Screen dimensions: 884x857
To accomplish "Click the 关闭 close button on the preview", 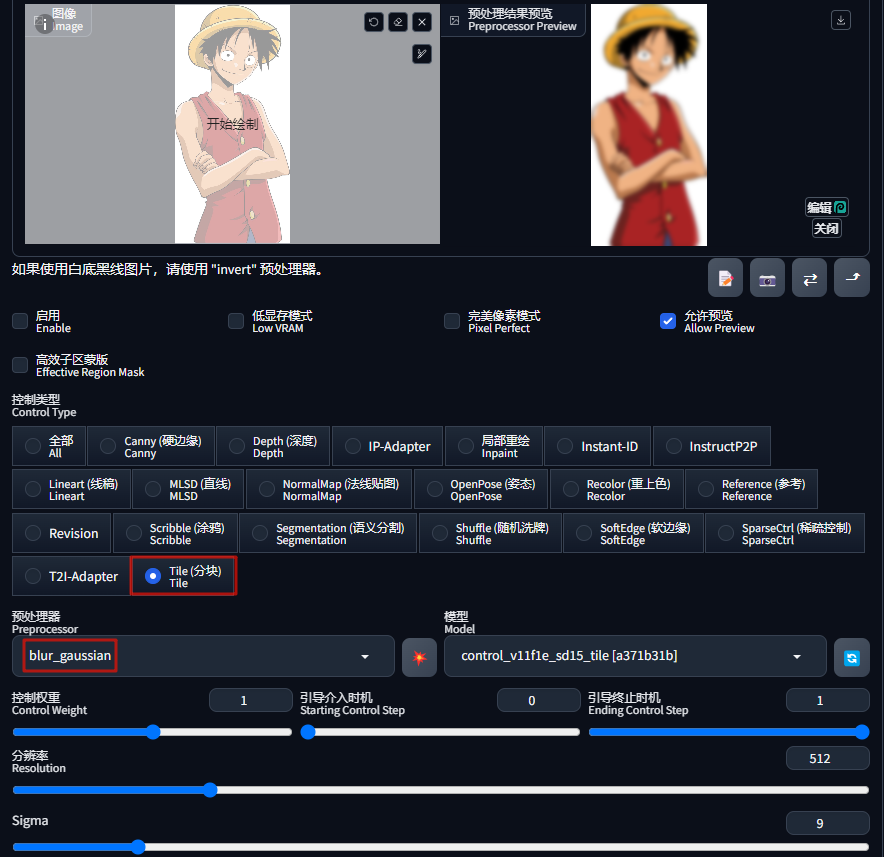I will point(826,228).
